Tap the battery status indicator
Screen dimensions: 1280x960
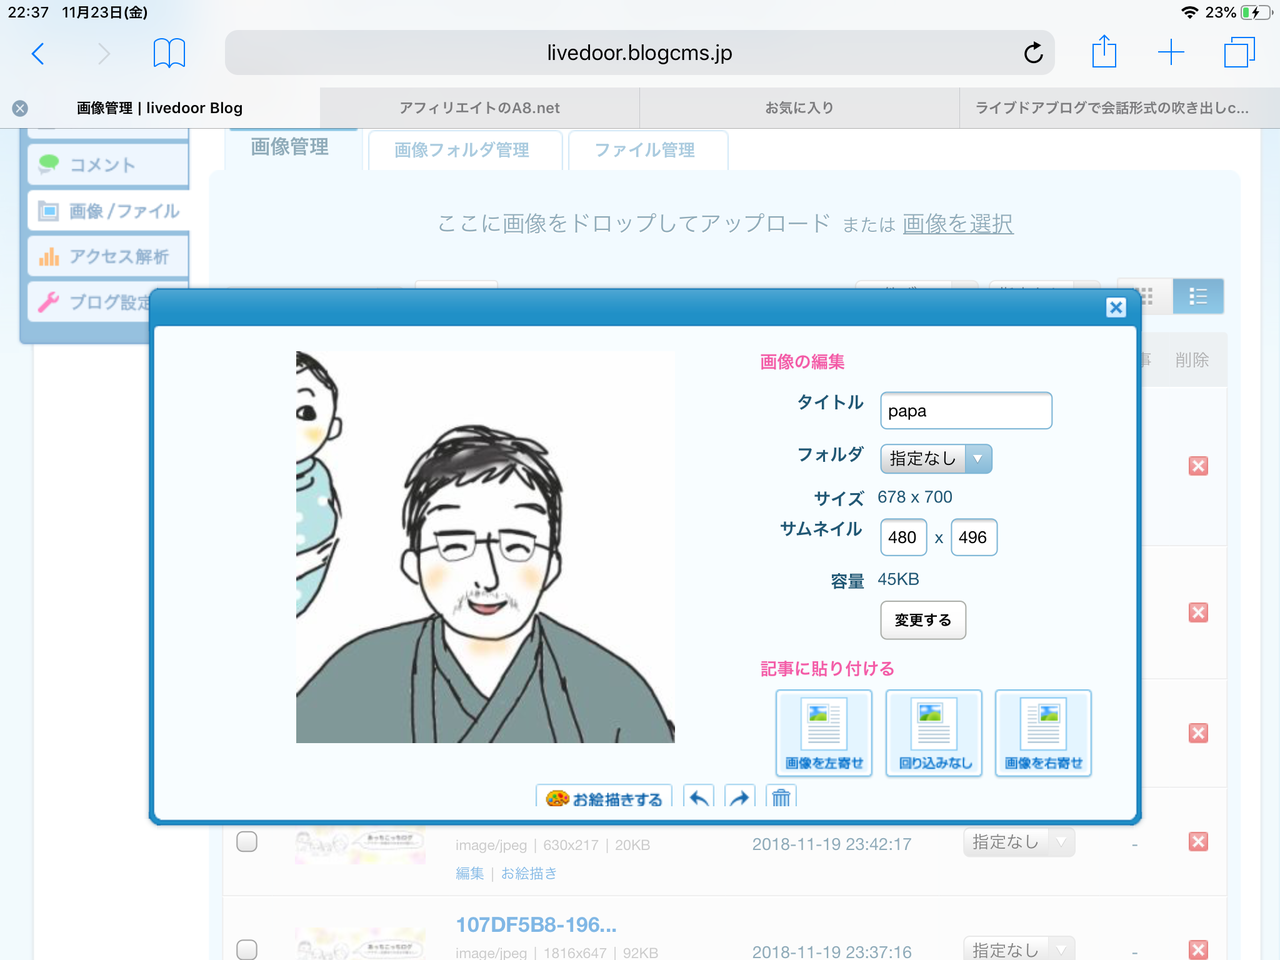pos(1256,12)
